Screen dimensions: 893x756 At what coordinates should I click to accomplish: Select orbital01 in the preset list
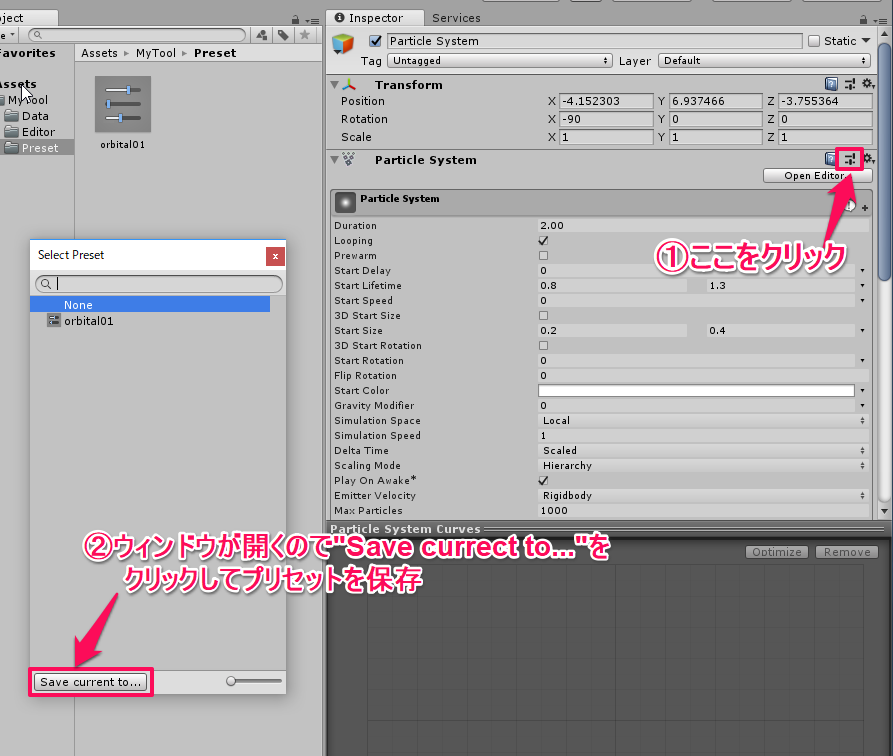coord(150,321)
